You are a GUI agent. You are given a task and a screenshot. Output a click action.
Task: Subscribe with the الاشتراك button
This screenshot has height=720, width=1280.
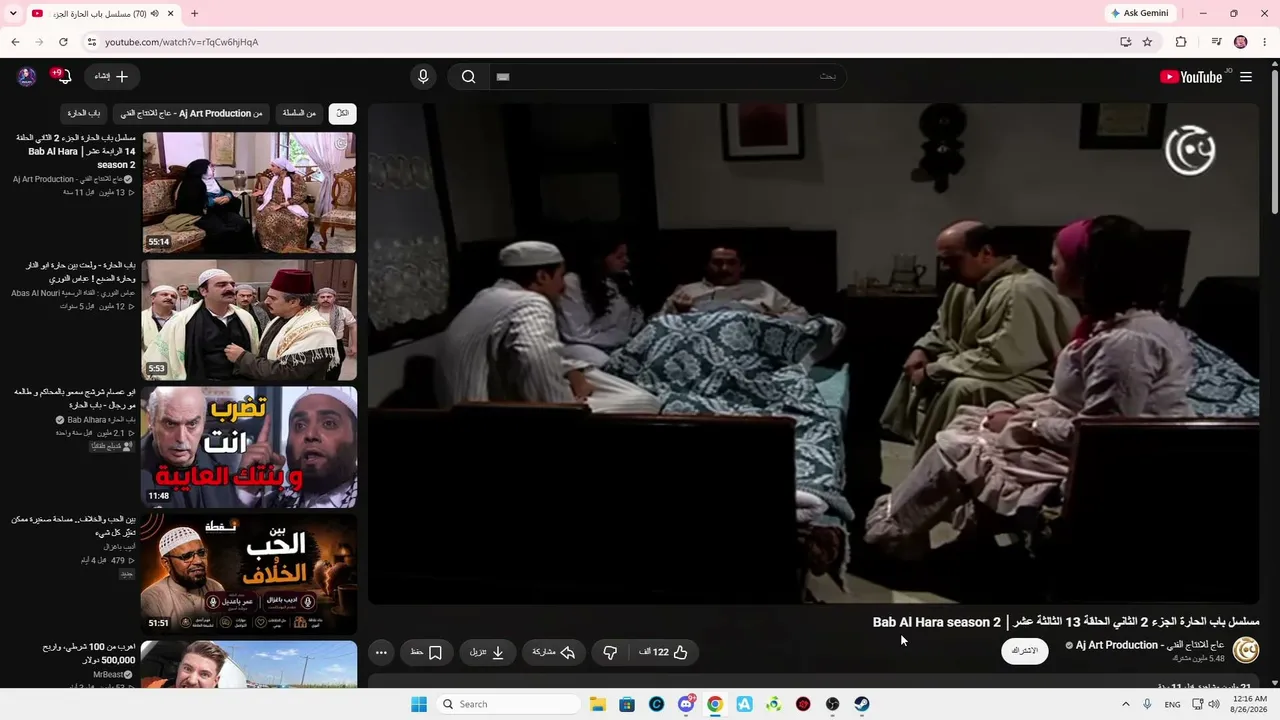point(1025,651)
